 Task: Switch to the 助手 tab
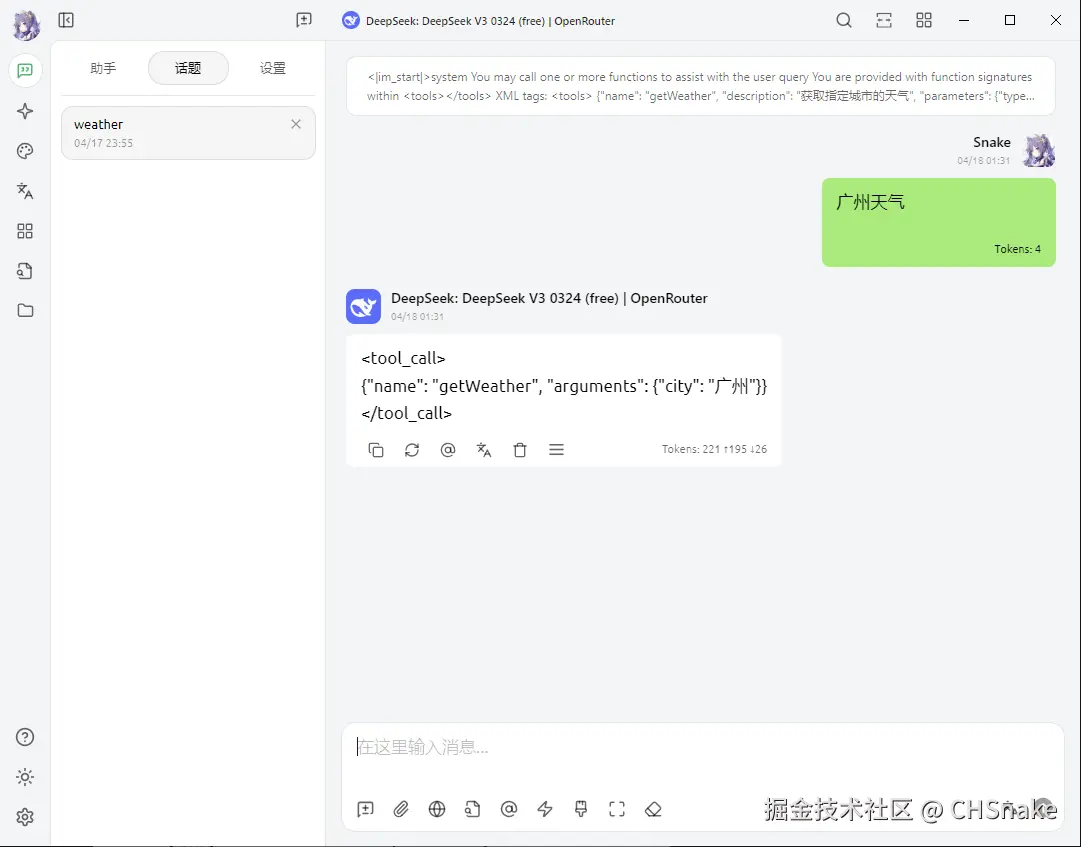[103, 68]
